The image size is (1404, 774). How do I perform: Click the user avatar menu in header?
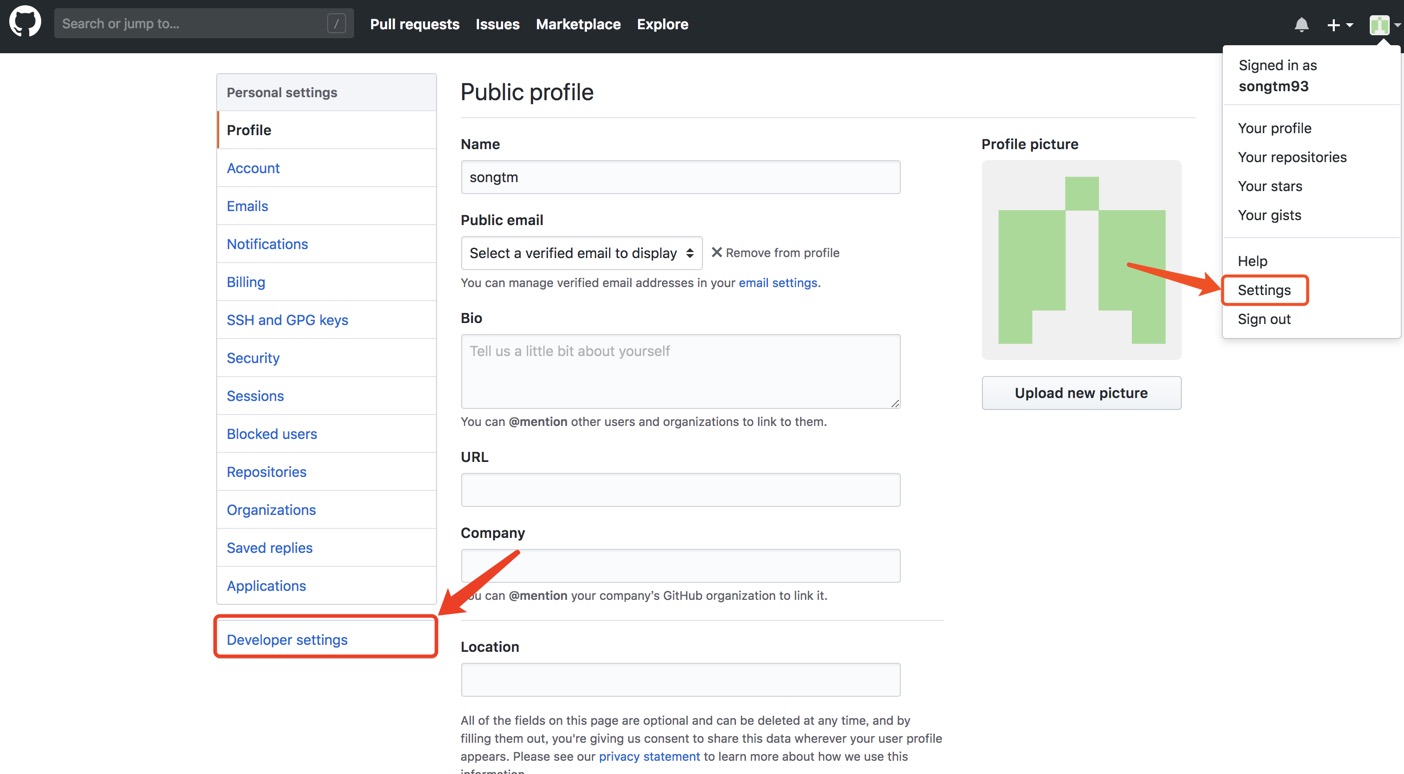point(1385,25)
